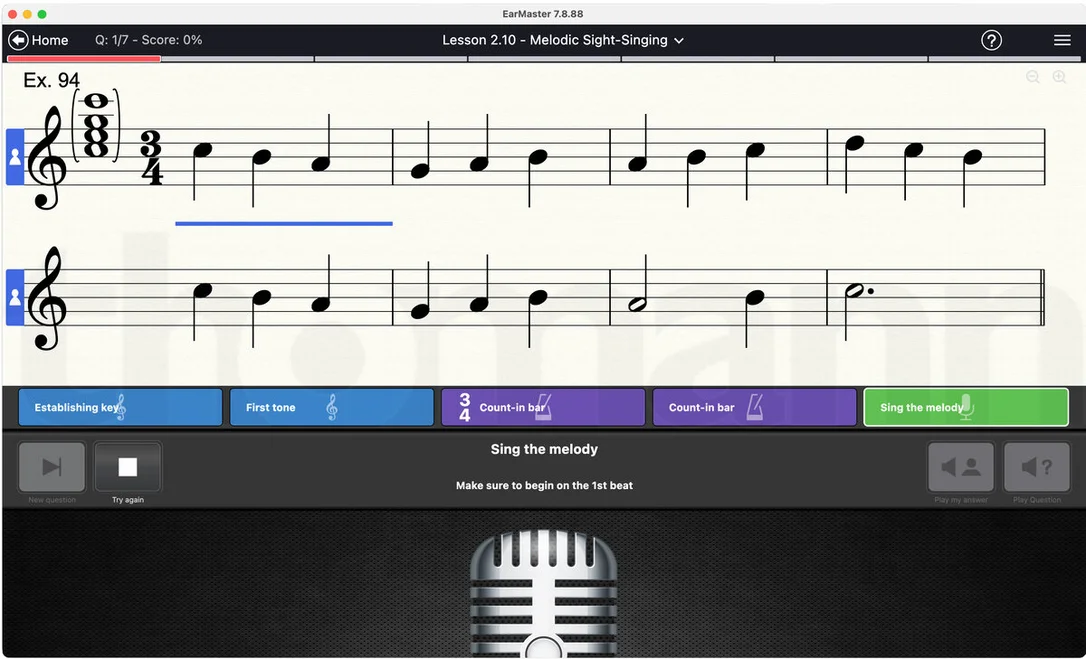Select the First tone step

(331, 407)
